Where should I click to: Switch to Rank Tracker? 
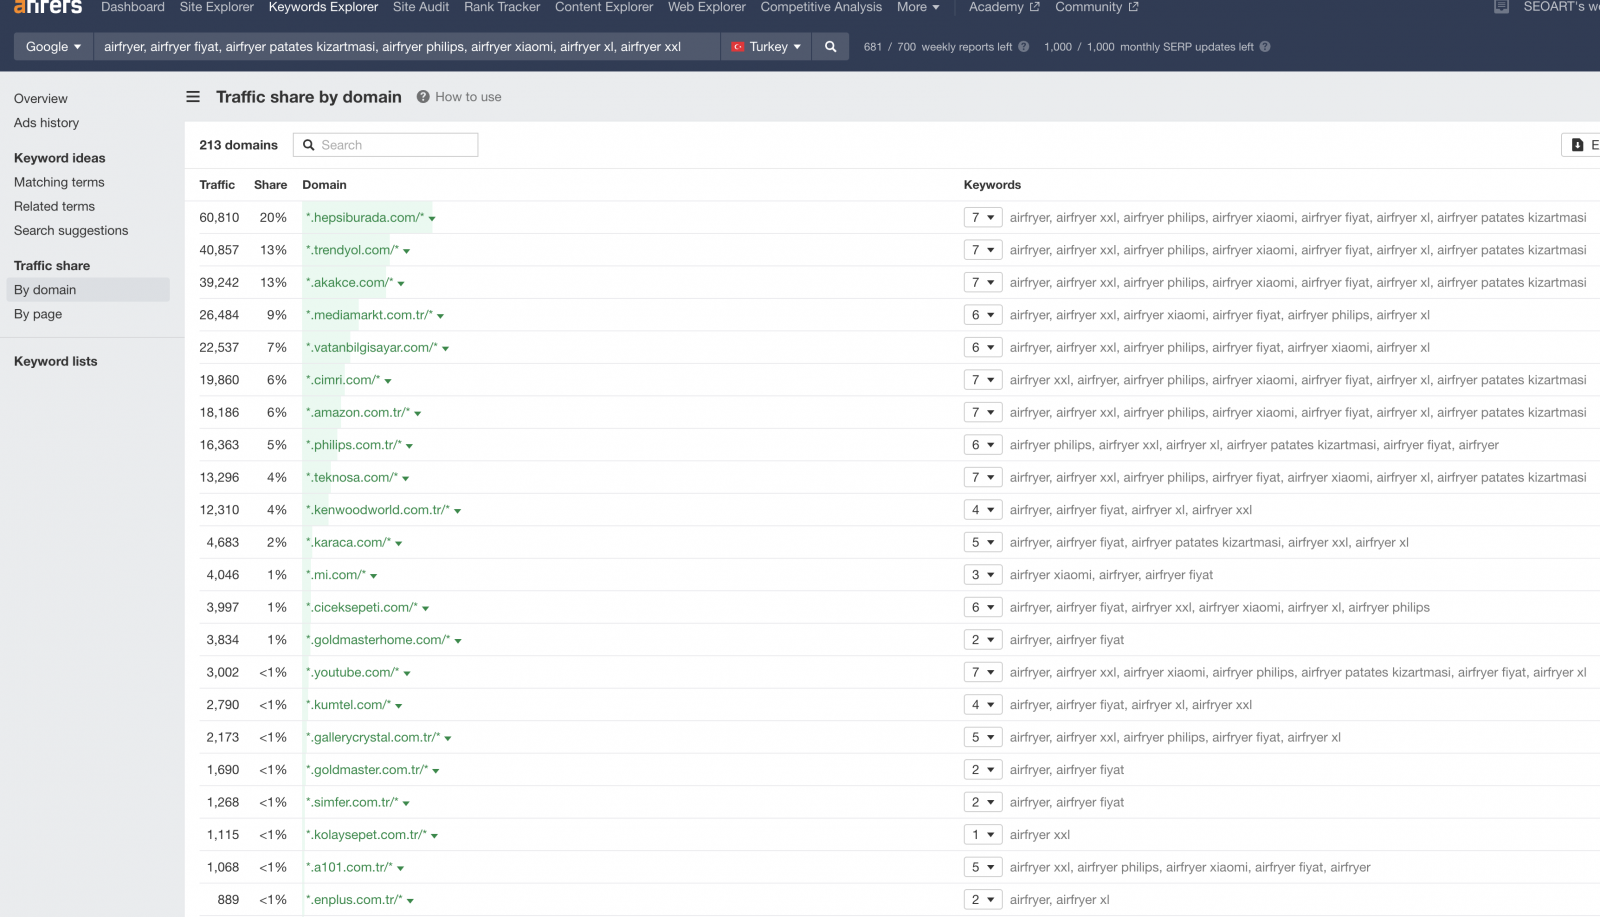(x=502, y=7)
